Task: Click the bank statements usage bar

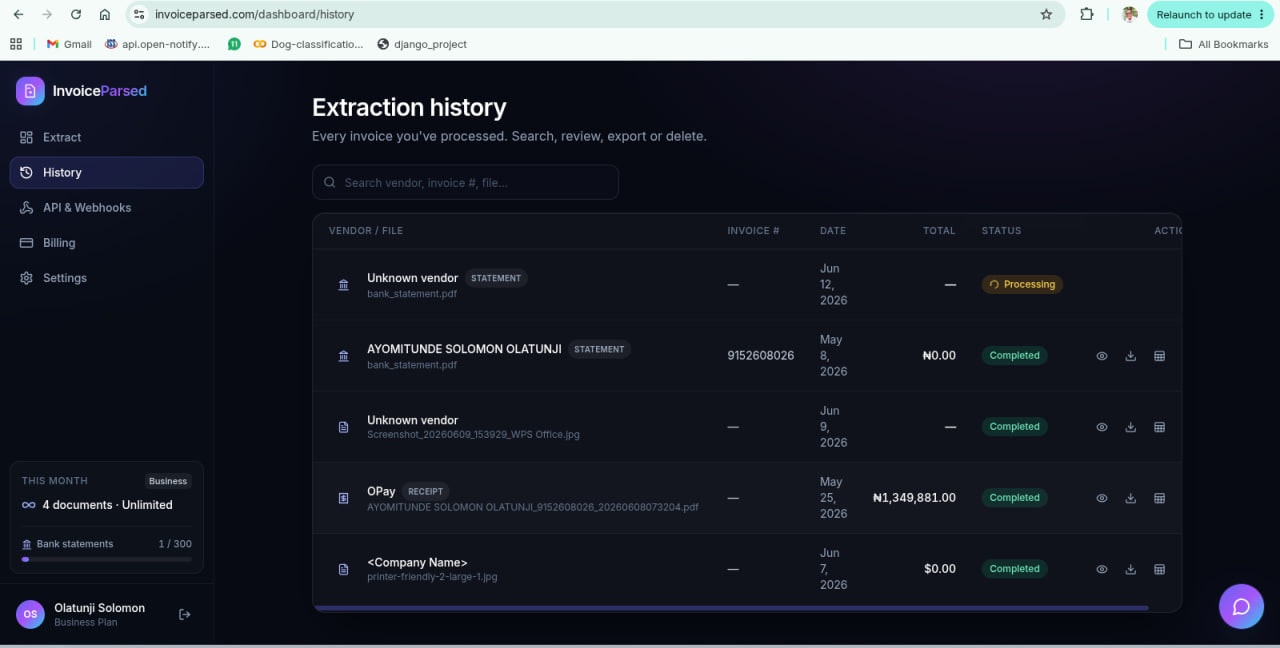Action: [106, 559]
